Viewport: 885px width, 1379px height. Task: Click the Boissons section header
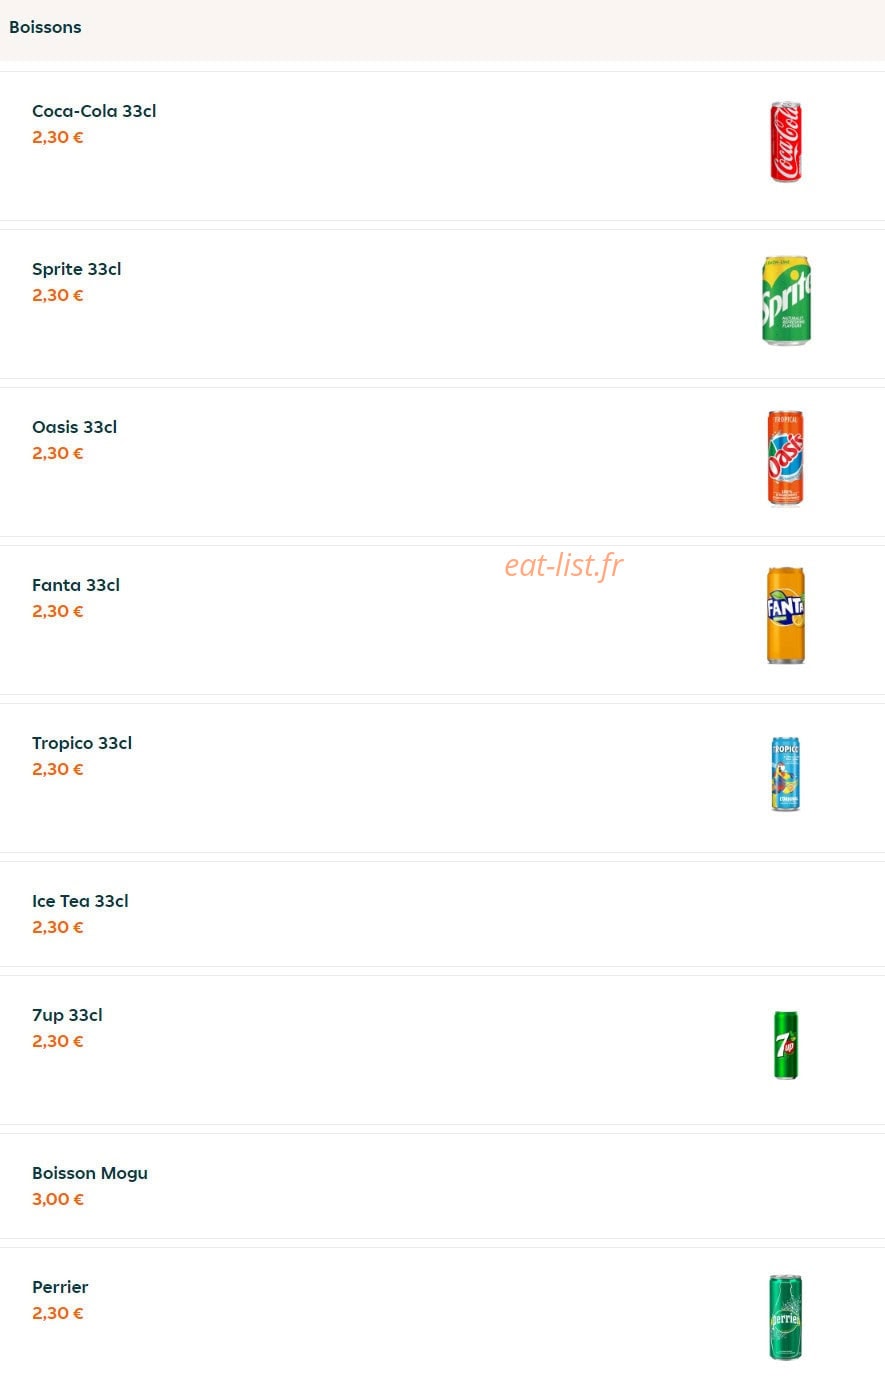click(x=45, y=27)
